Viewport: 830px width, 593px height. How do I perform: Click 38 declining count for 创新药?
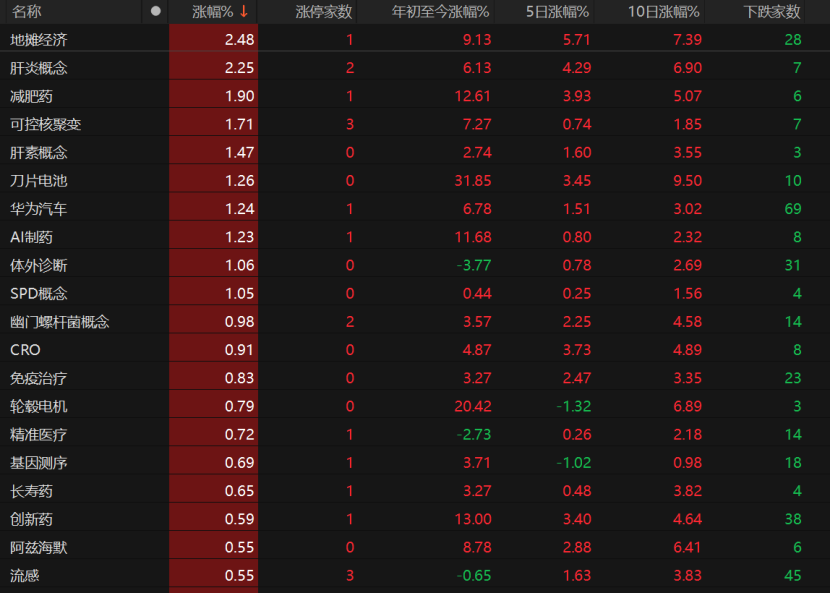(792, 519)
